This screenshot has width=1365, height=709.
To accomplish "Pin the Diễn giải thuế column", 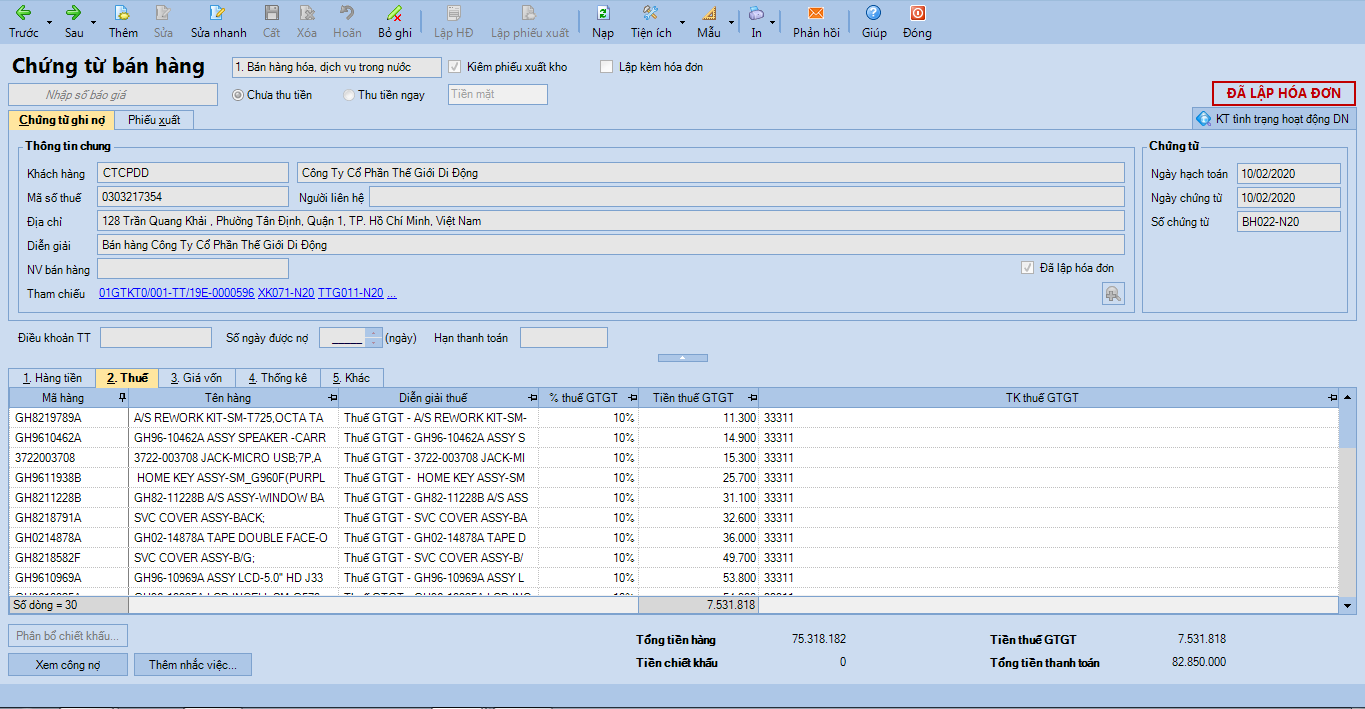I will [532, 398].
